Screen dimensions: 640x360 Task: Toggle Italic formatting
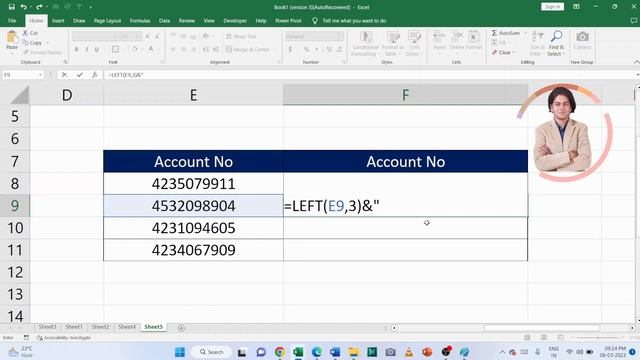(87, 49)
